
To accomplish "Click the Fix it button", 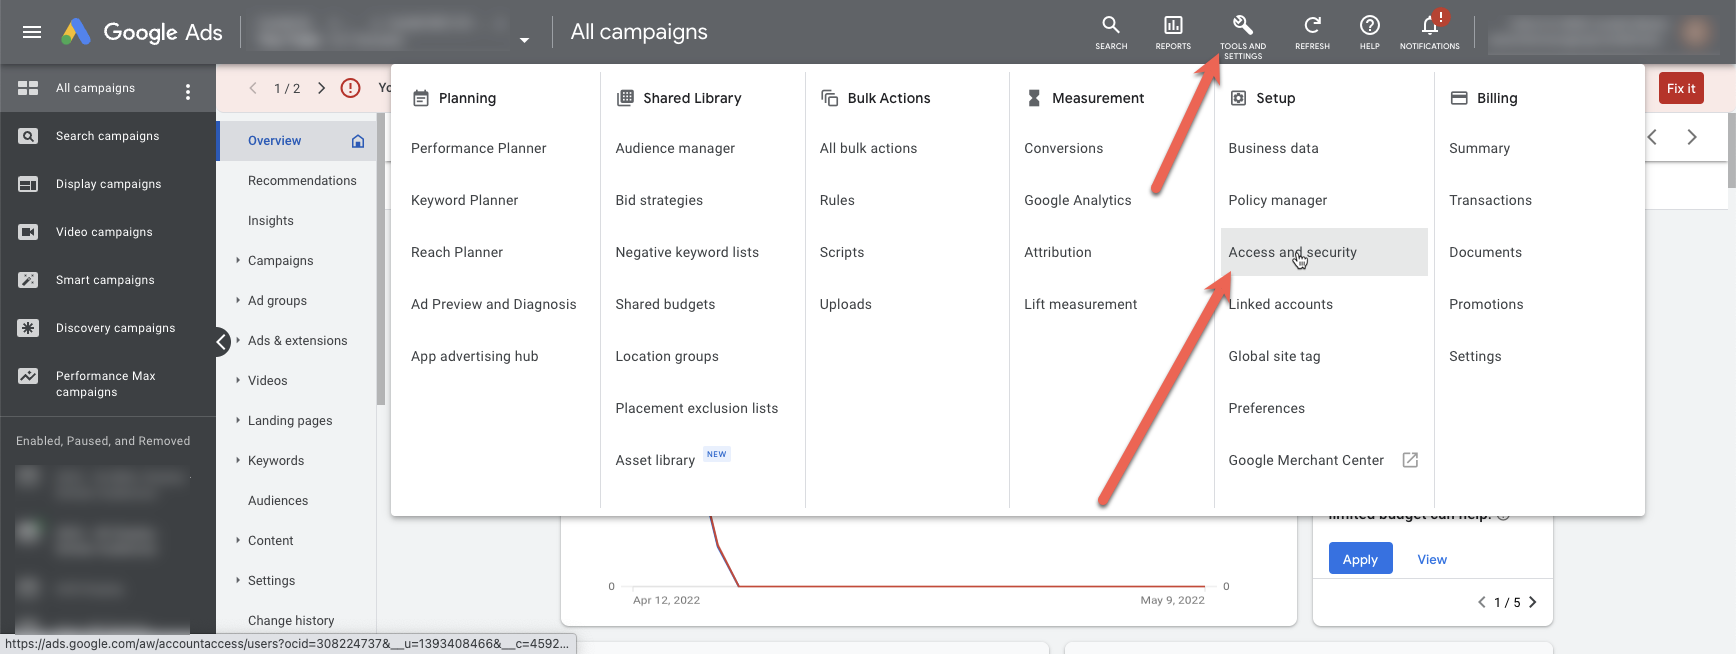I will [x=1681, y=88].
